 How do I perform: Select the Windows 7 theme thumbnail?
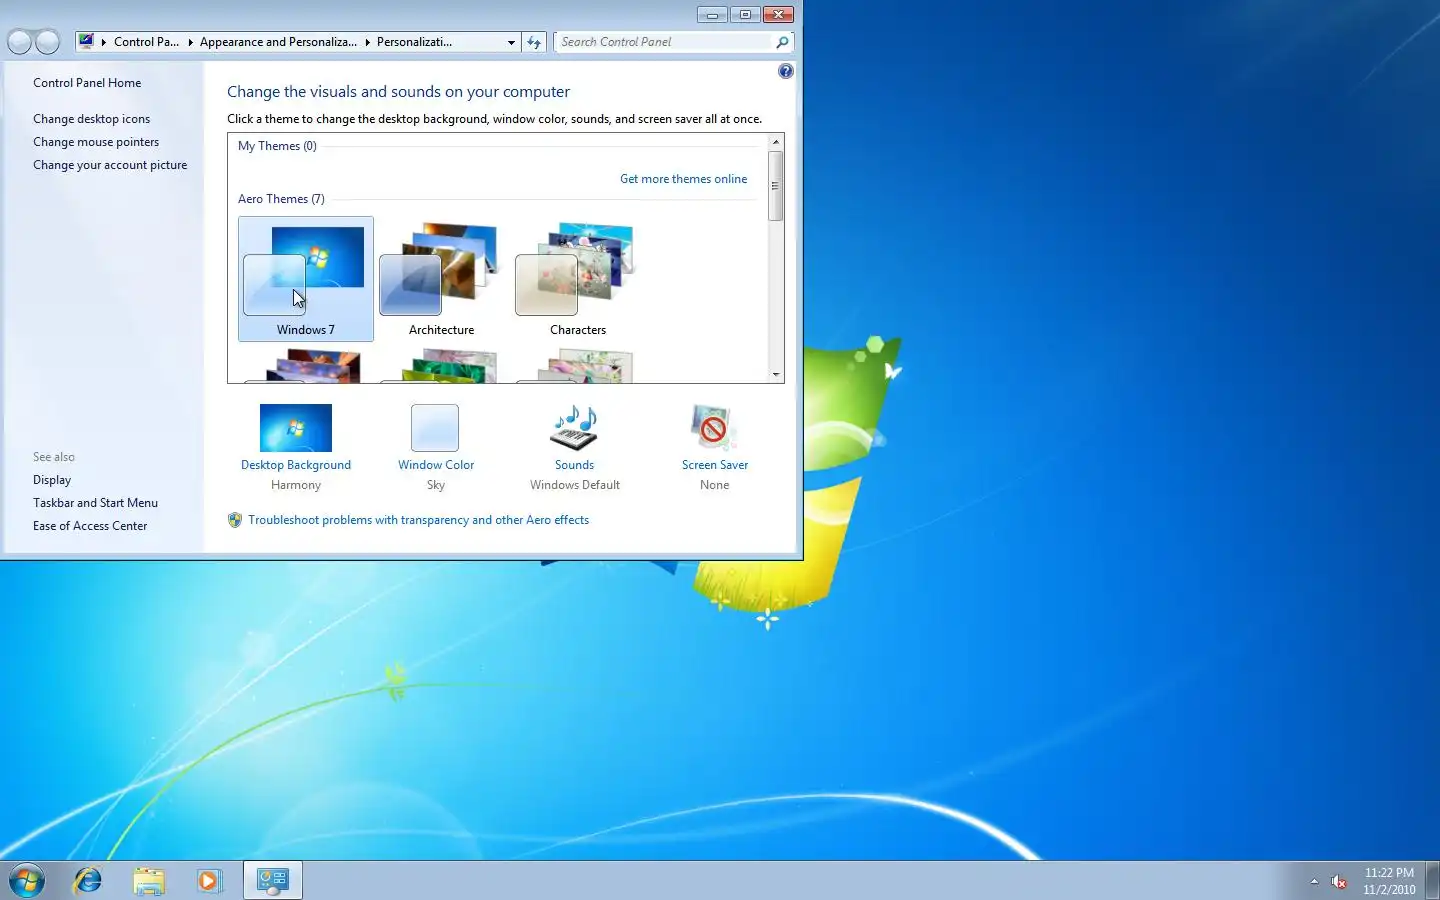305,279
